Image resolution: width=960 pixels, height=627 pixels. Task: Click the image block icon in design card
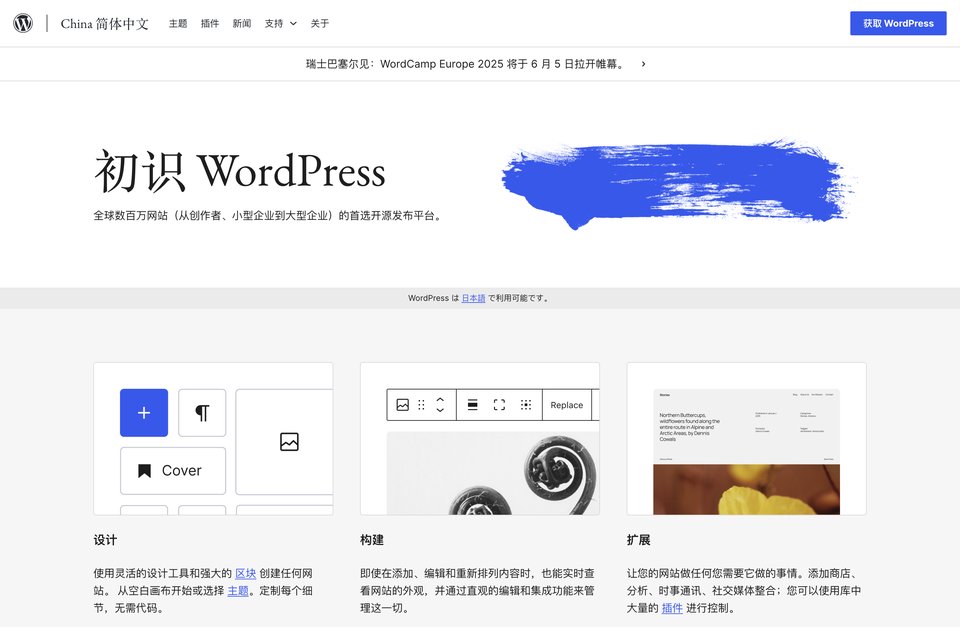pos(289,441)
